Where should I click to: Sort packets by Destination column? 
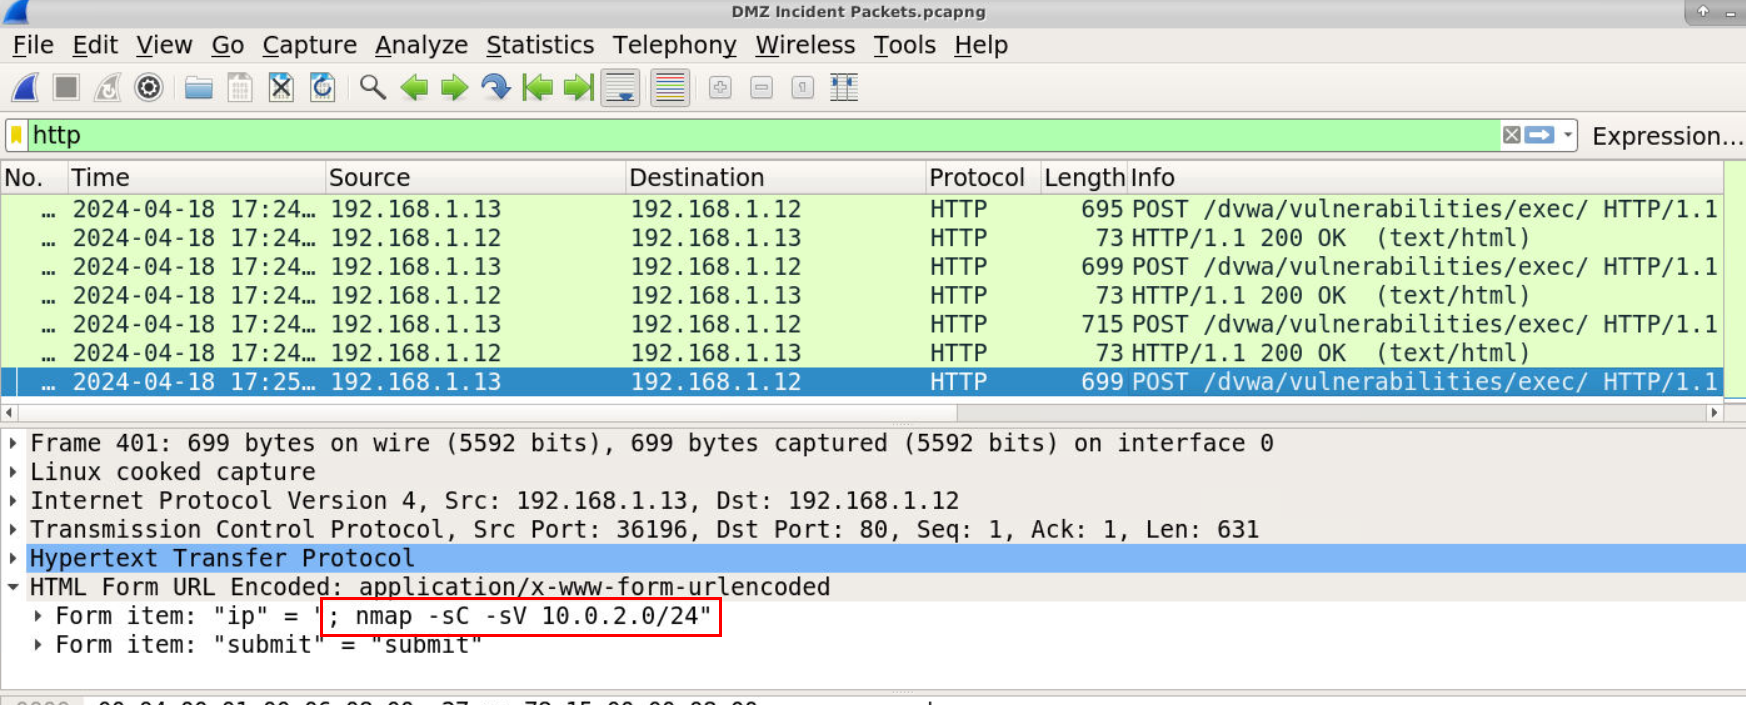pos(776,178)
